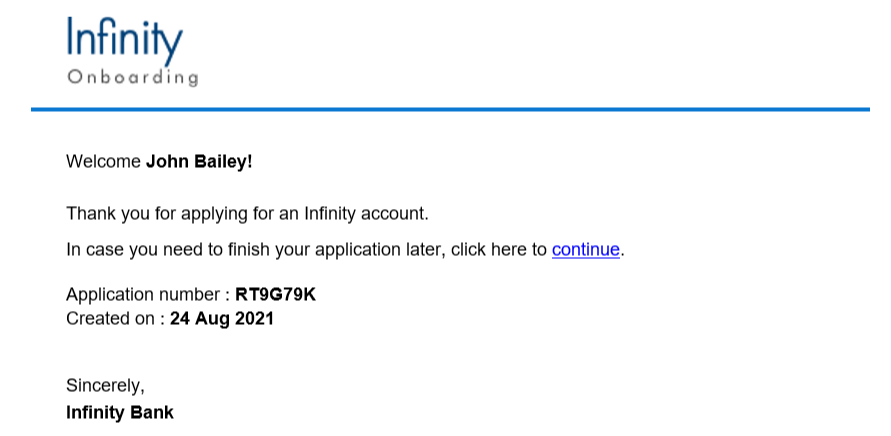Click the bold name John Bailey
Image resolution: width=891 pixels, height=436 pixels.
[199, 161]
